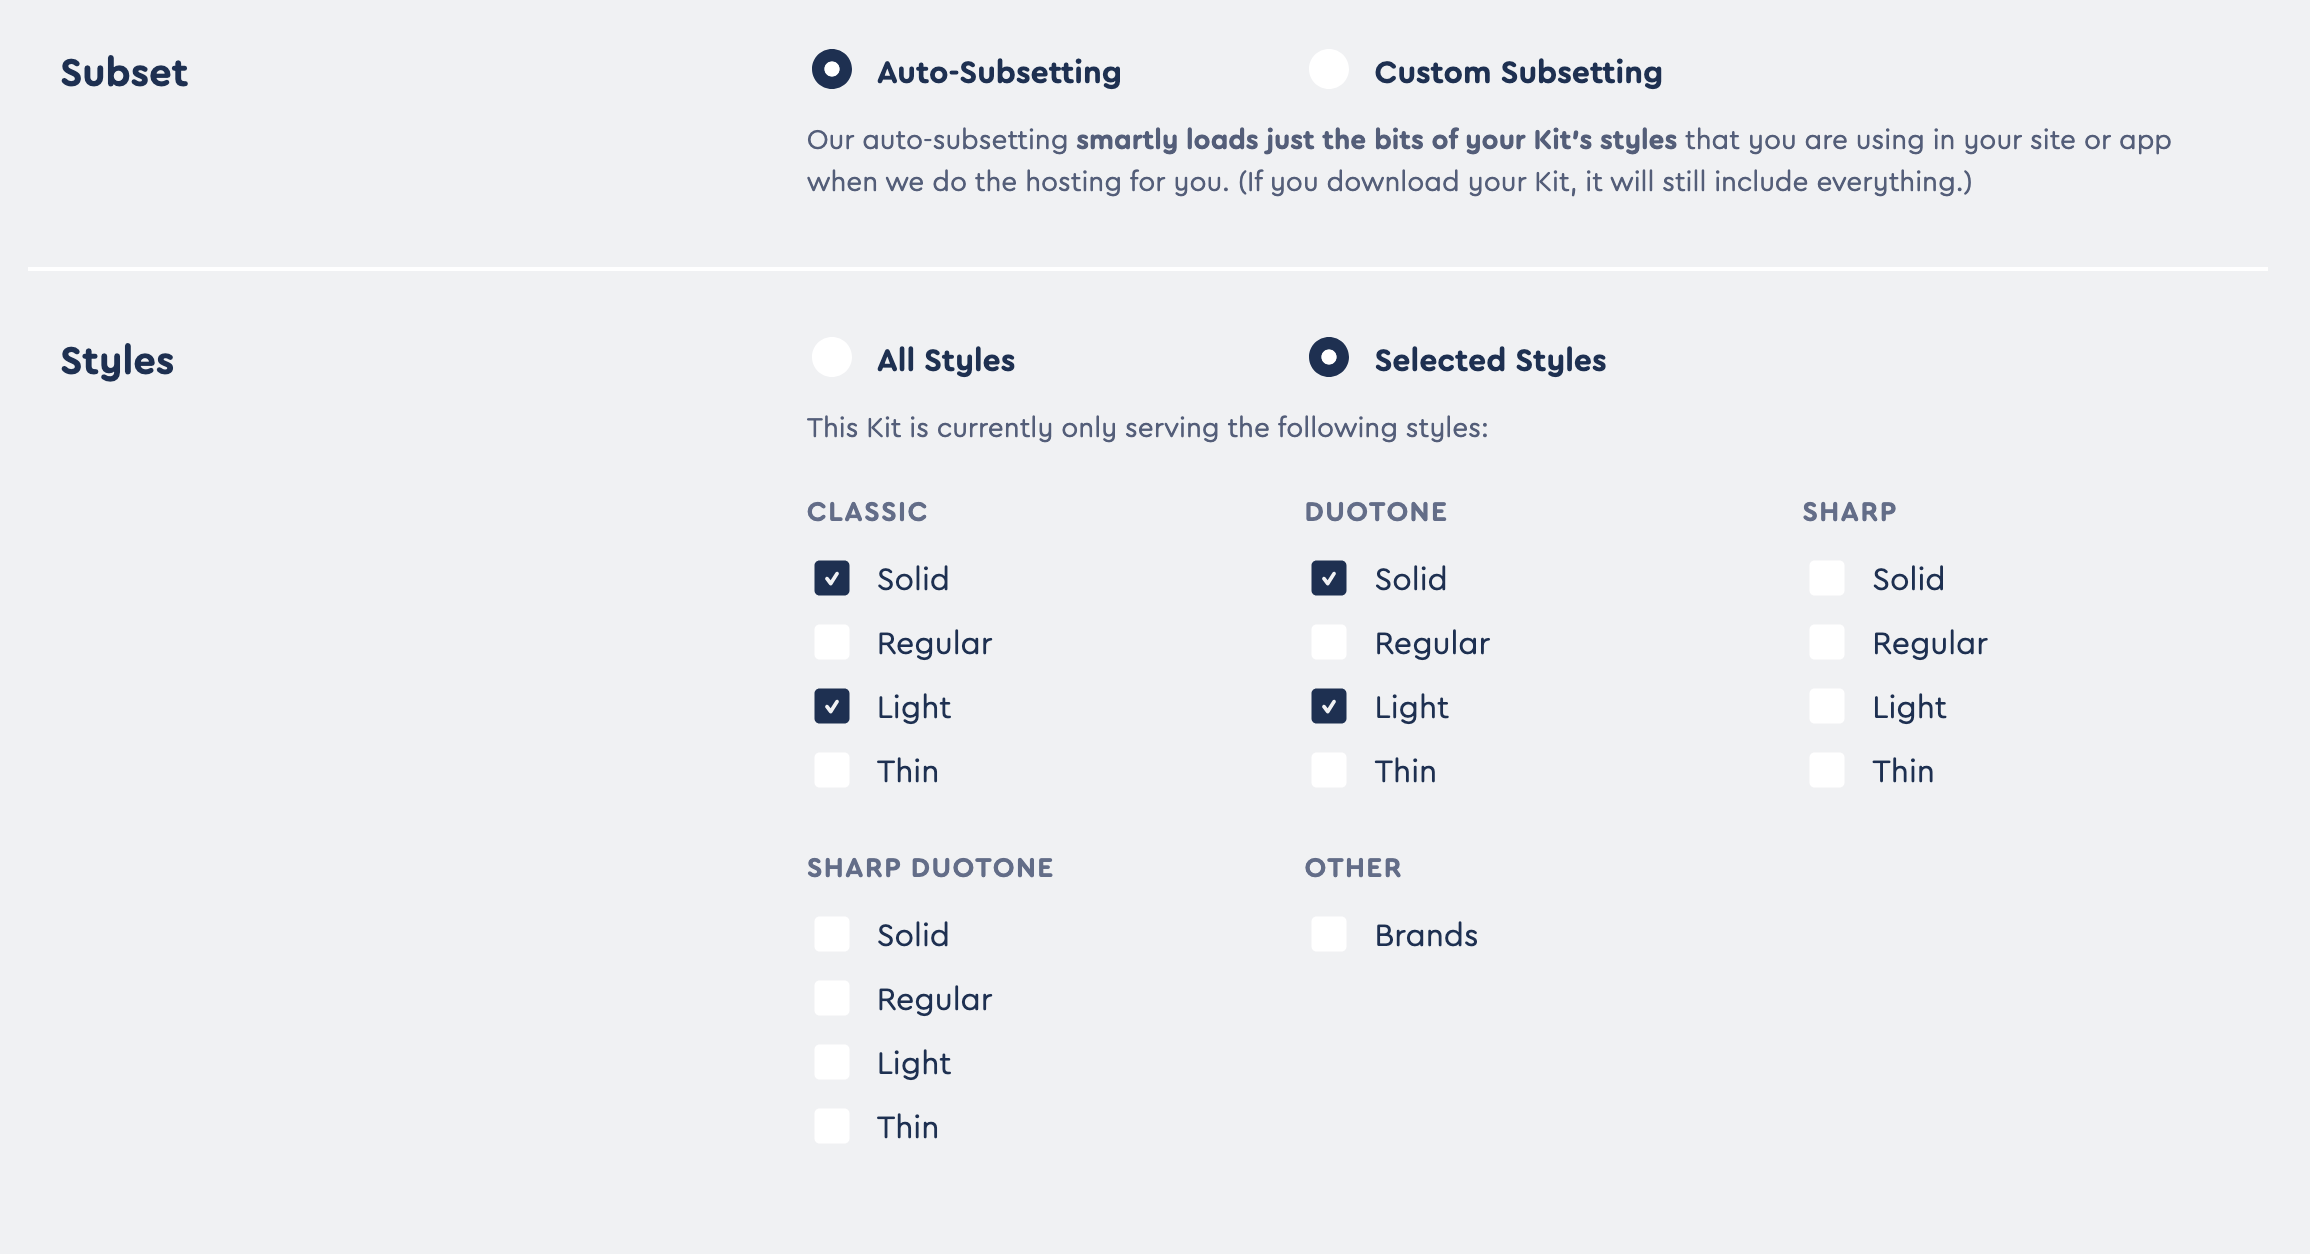Screen dimensions: 2310x1254
Task: Check the Brands checkbox under Other
Action: pyautogui.click(x=1329, y=934)
